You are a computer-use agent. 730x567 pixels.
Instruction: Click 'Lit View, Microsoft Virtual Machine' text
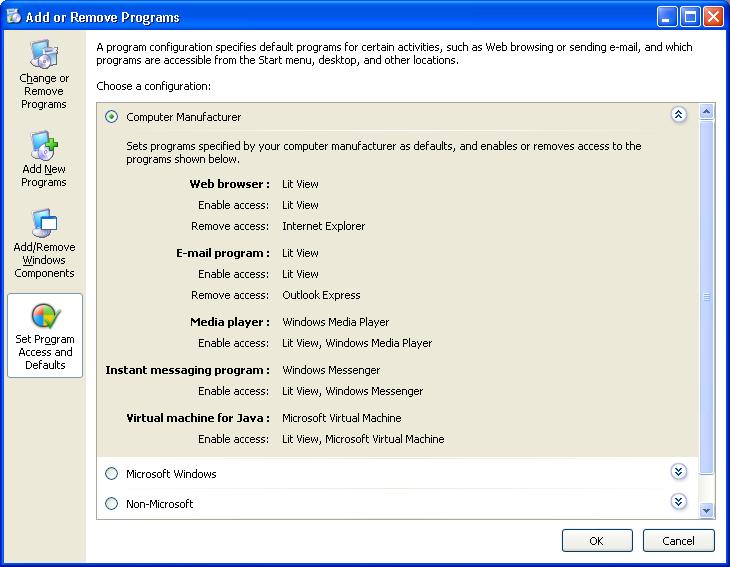pos(363,439)
